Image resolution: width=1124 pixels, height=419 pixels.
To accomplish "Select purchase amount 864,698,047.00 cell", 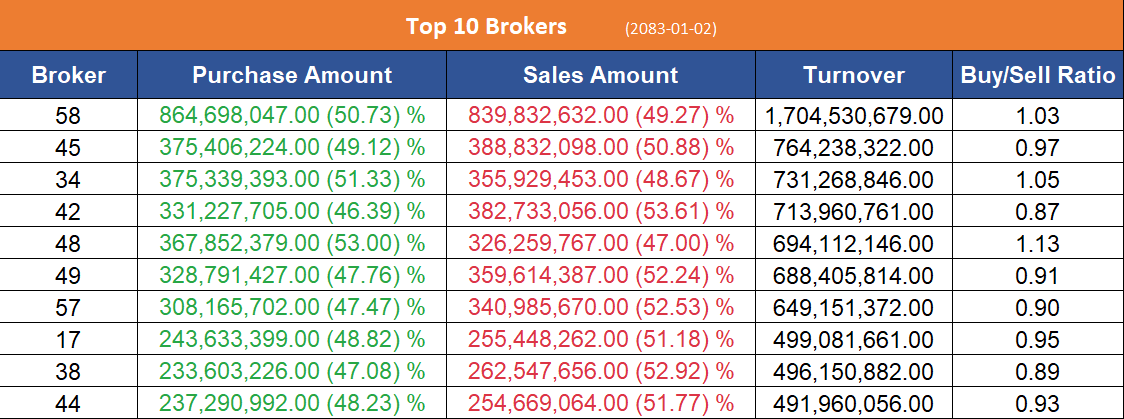I will pyautogui.click(x=292, y=115).
